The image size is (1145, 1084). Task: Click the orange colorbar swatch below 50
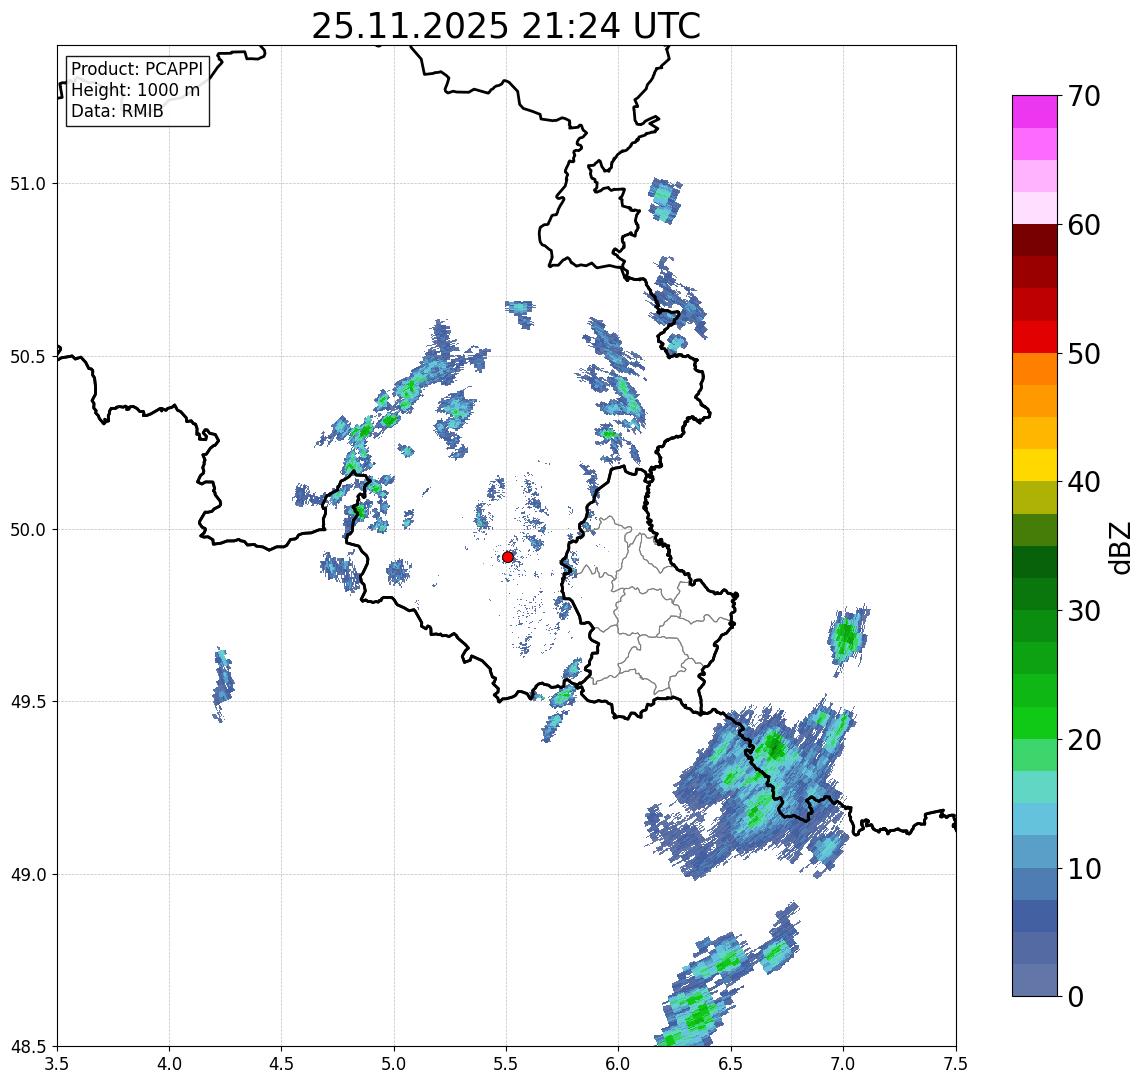1035,370
